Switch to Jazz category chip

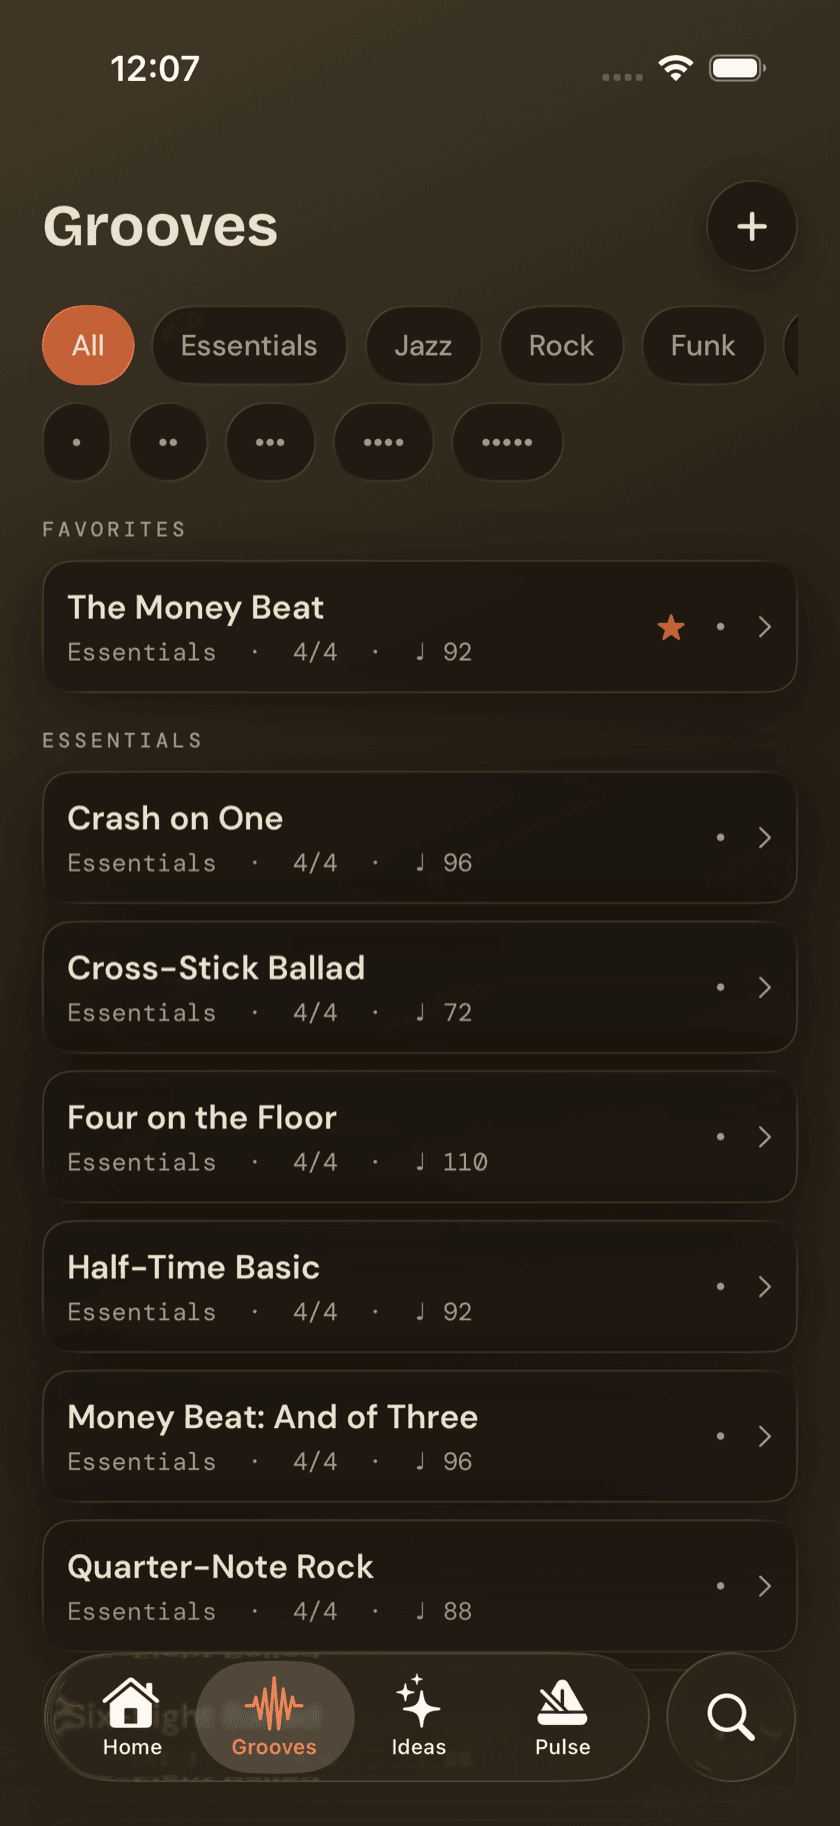[423, 345]
